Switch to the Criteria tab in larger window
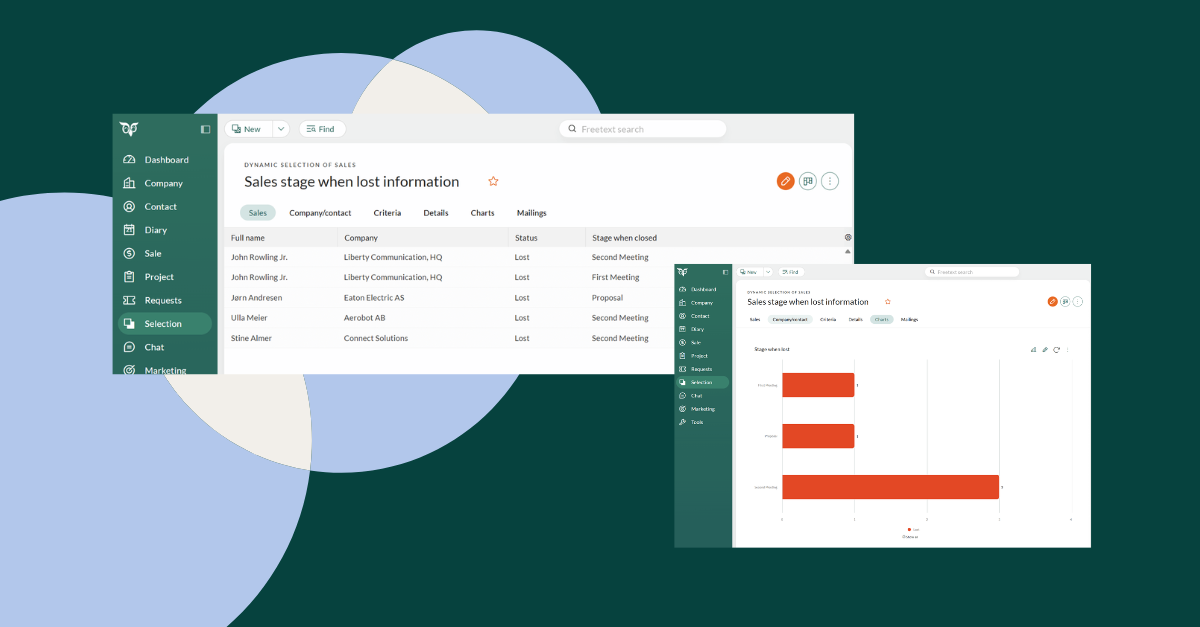The height and width of the screenshot is (627, 1200). pos(387,213)
